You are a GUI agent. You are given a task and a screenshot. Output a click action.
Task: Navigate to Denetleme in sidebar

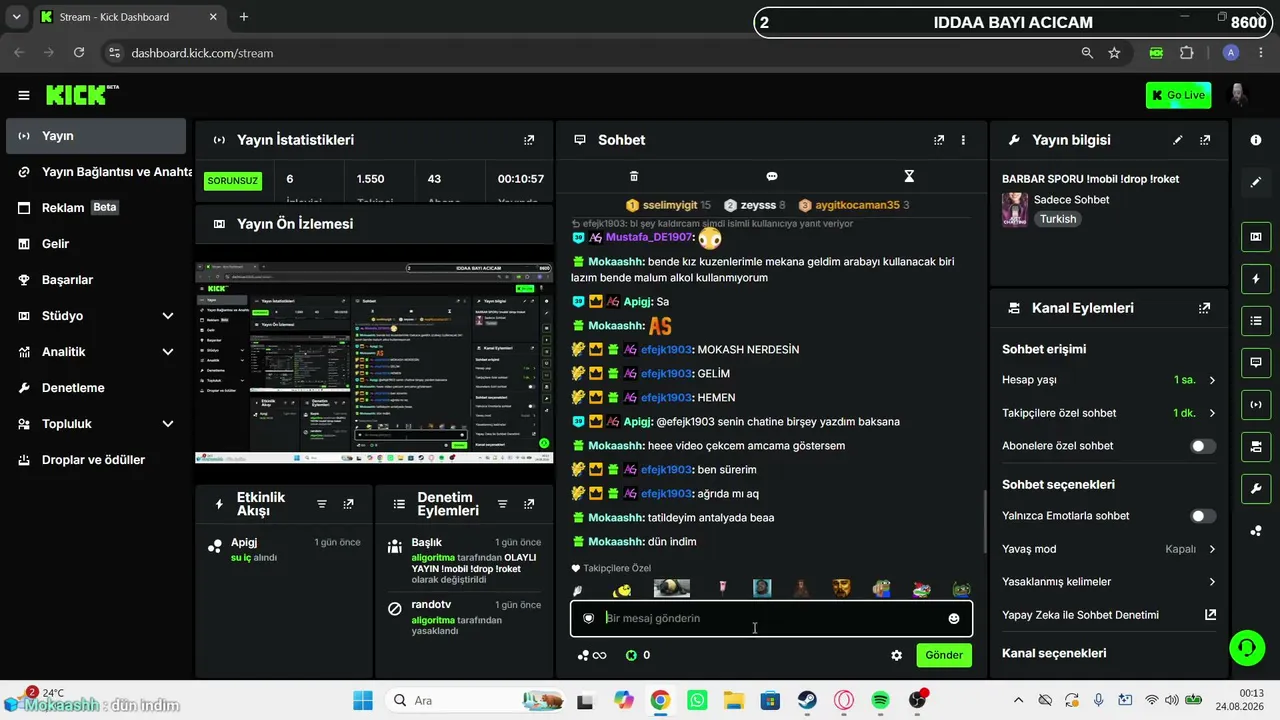[x=96, y=388]
